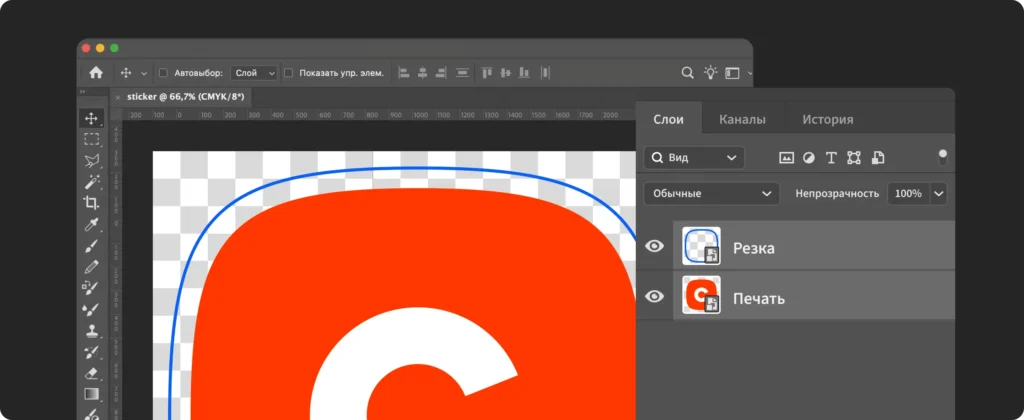
Task: Close the sticker document tab
Action: coord(118,97)
